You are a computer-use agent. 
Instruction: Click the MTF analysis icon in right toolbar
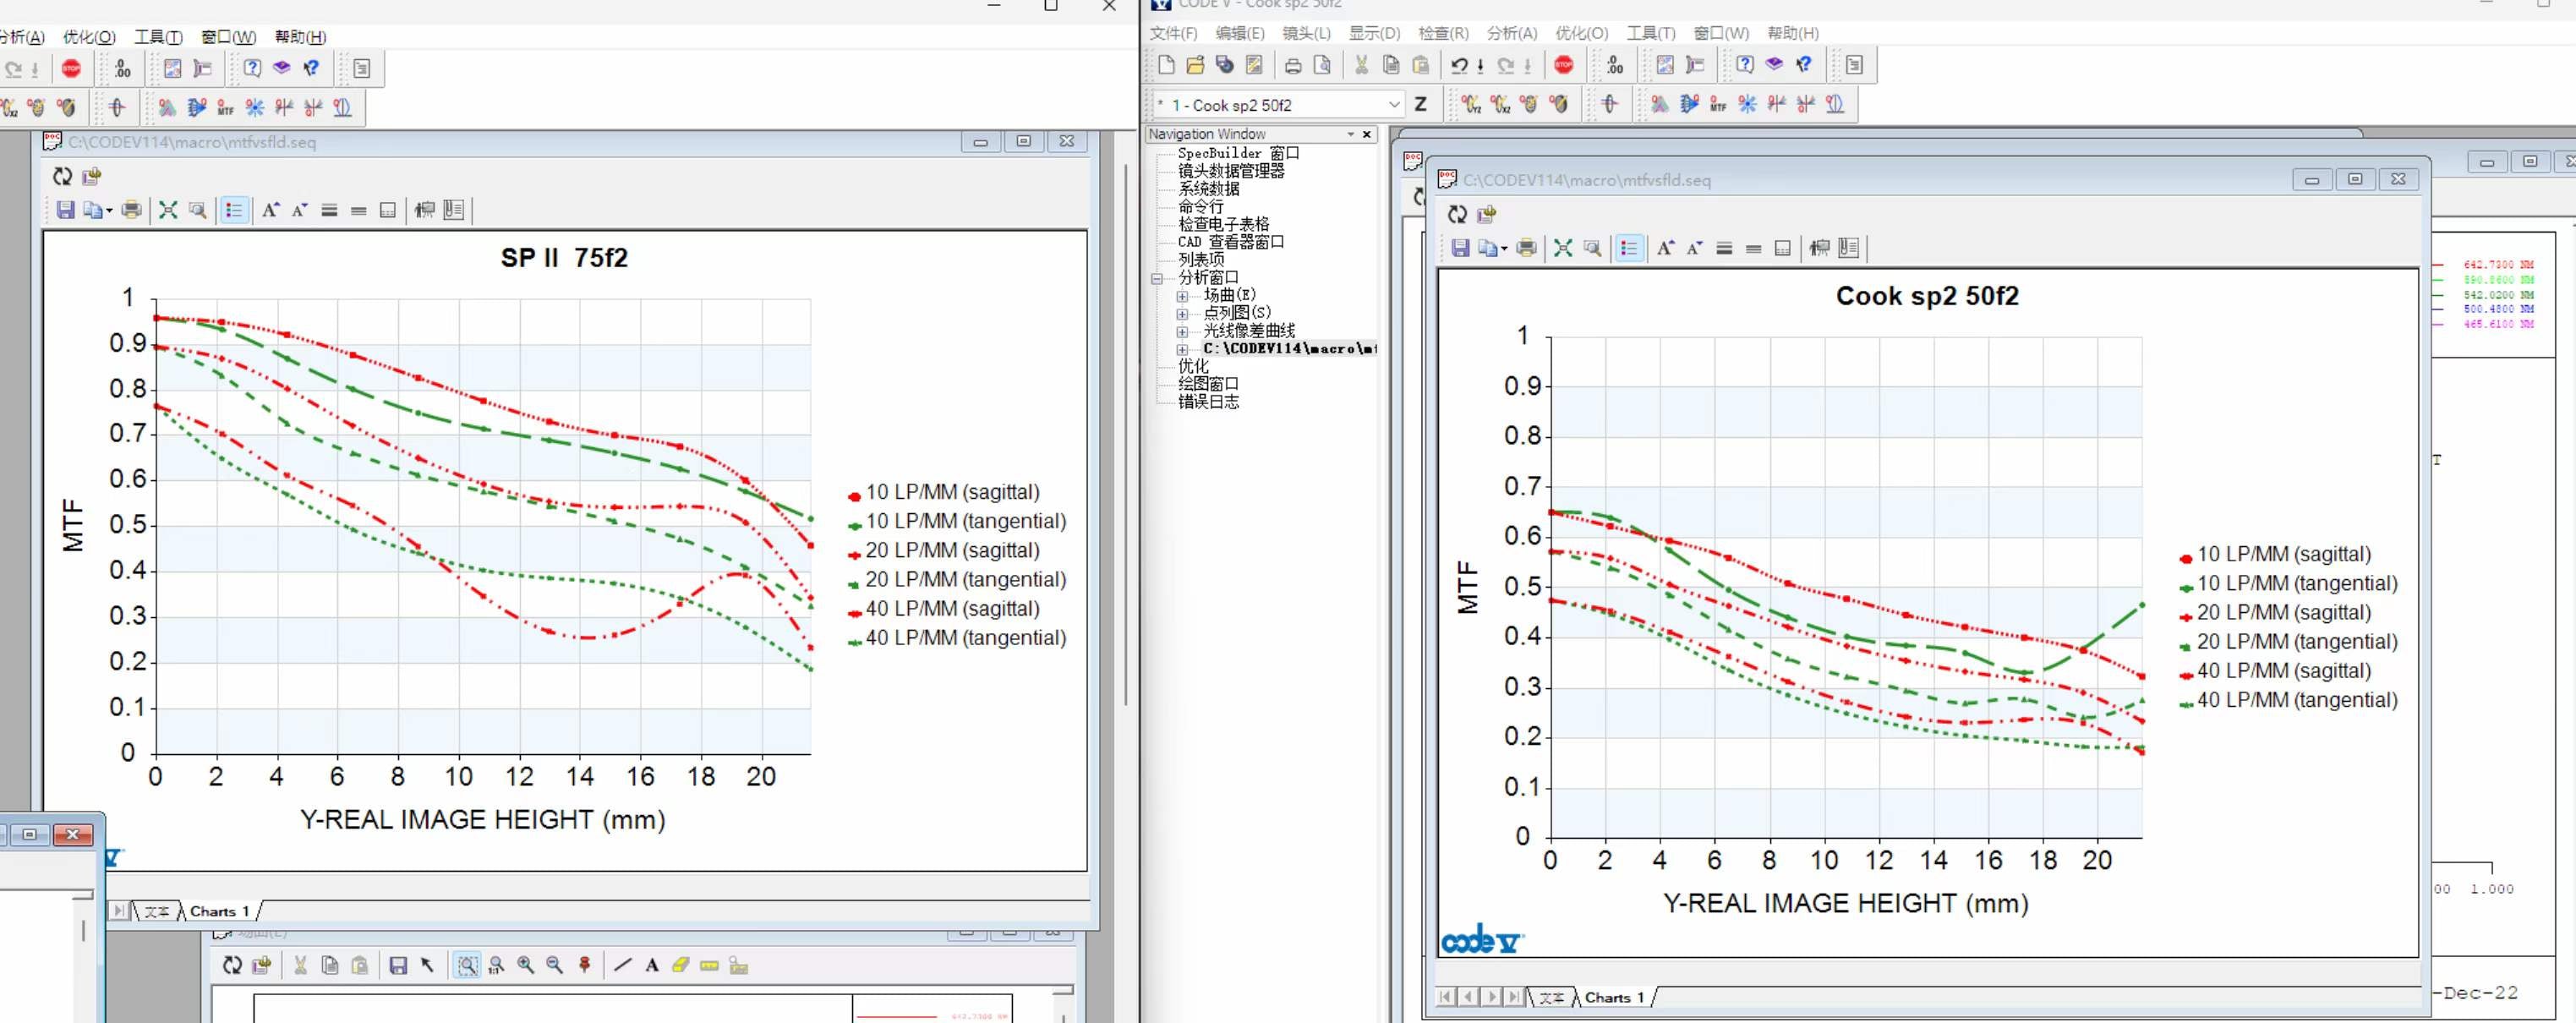[1718, 104]
